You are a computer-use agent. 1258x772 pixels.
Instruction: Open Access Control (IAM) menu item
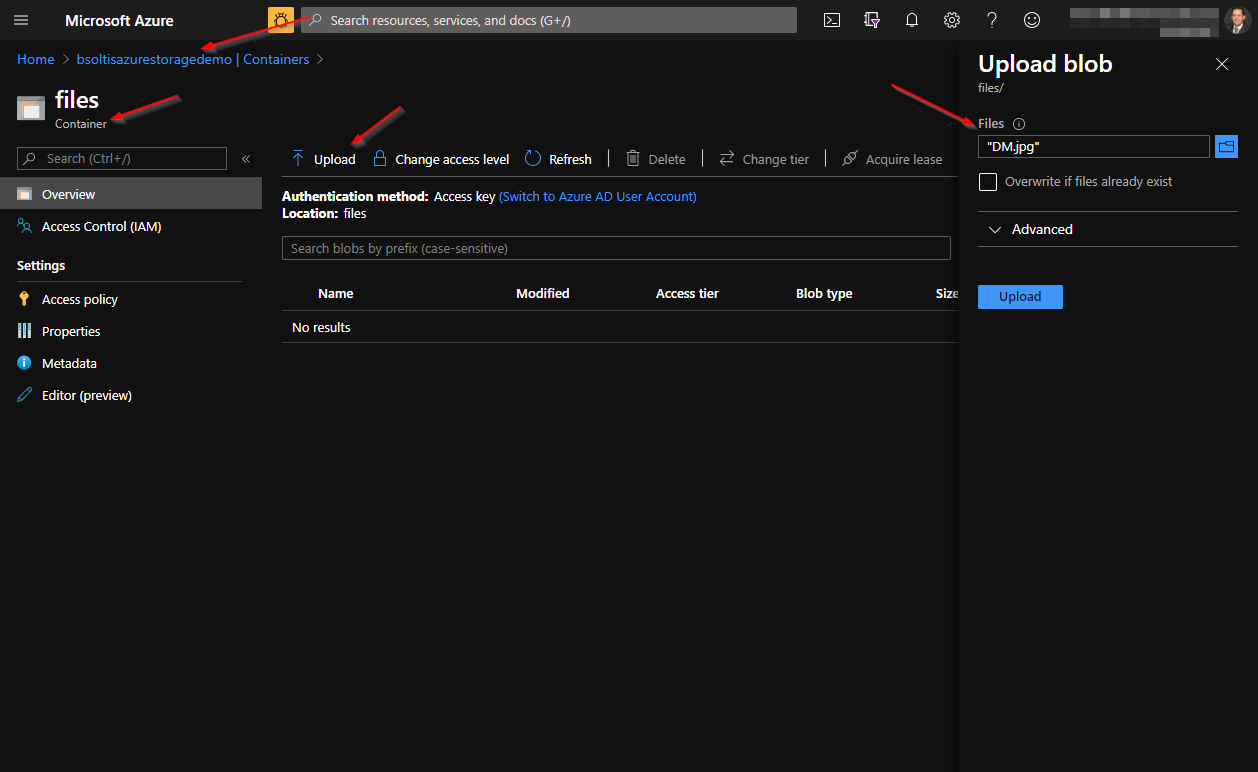click(101, 227)
